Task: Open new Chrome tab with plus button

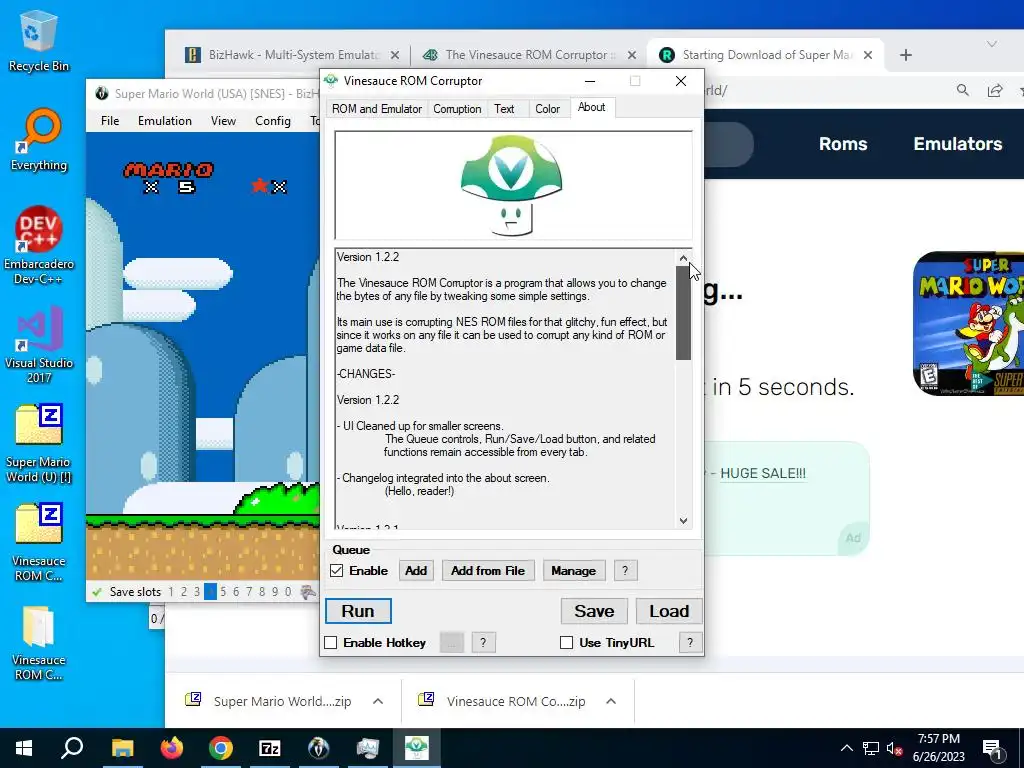Action: tap(906, 55)
